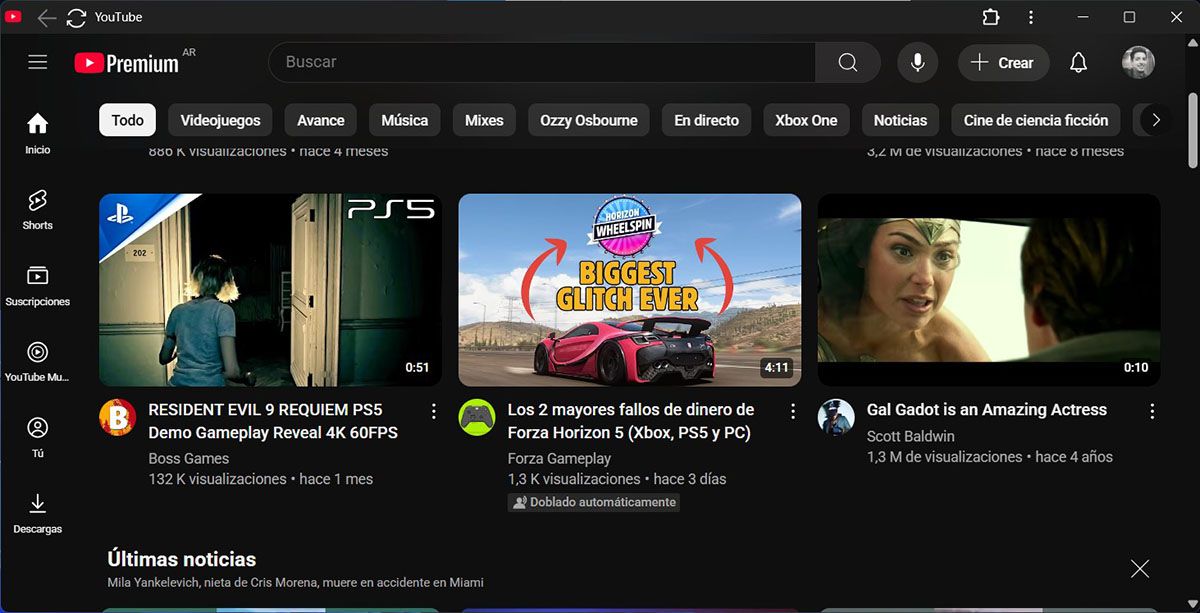Click '1,3 M de visualizaciones • hace 4 años' text
This screenshot has height=613, width=1200.
tap(990, 457)
